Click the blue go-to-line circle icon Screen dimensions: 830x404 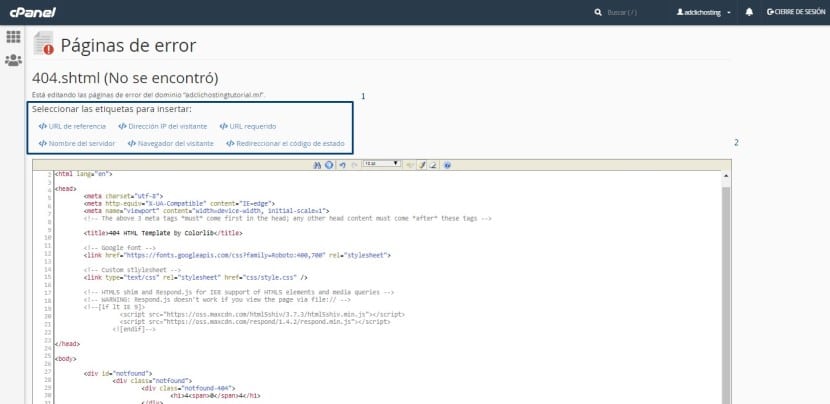tap(329, 165)
